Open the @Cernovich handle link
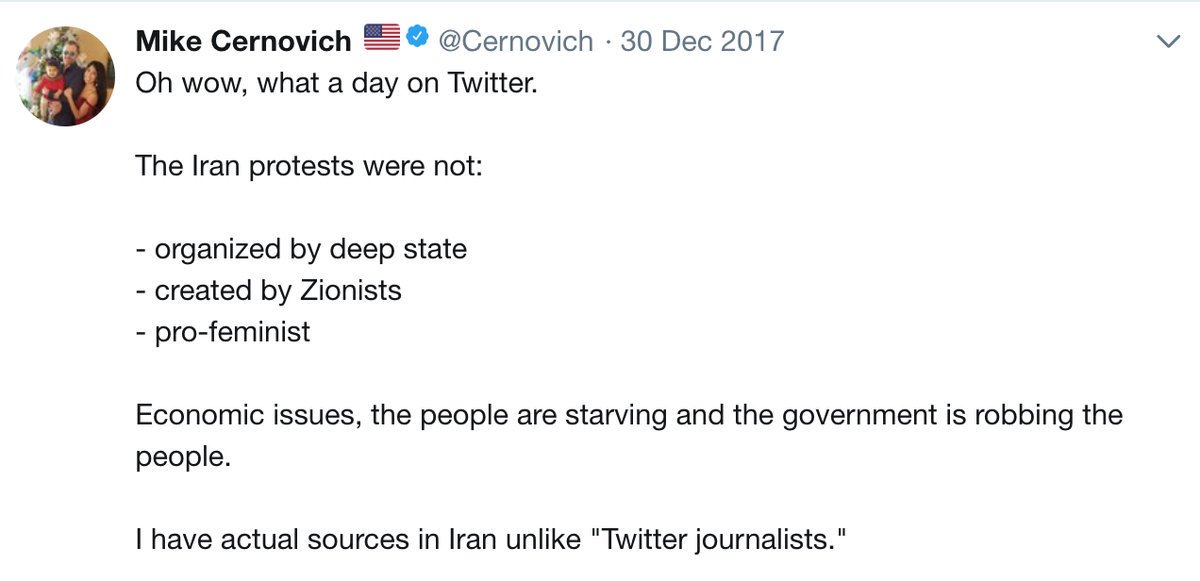Viewport: 1200px width, 581px height. tap(516, 41)
